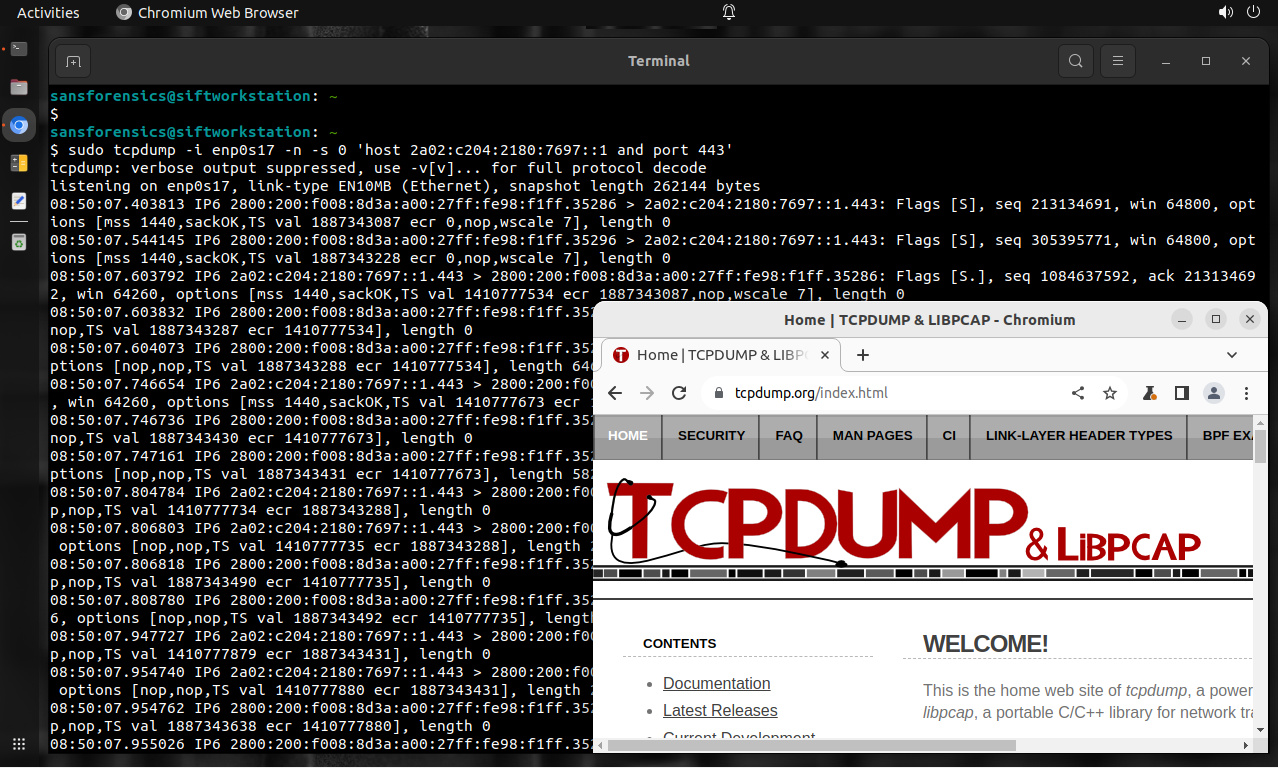Viewport: 1278px width, 768px height.
Task: Click the 'verbose output suppressed' line
Action: pyautogui.click(x=378, y=168)
